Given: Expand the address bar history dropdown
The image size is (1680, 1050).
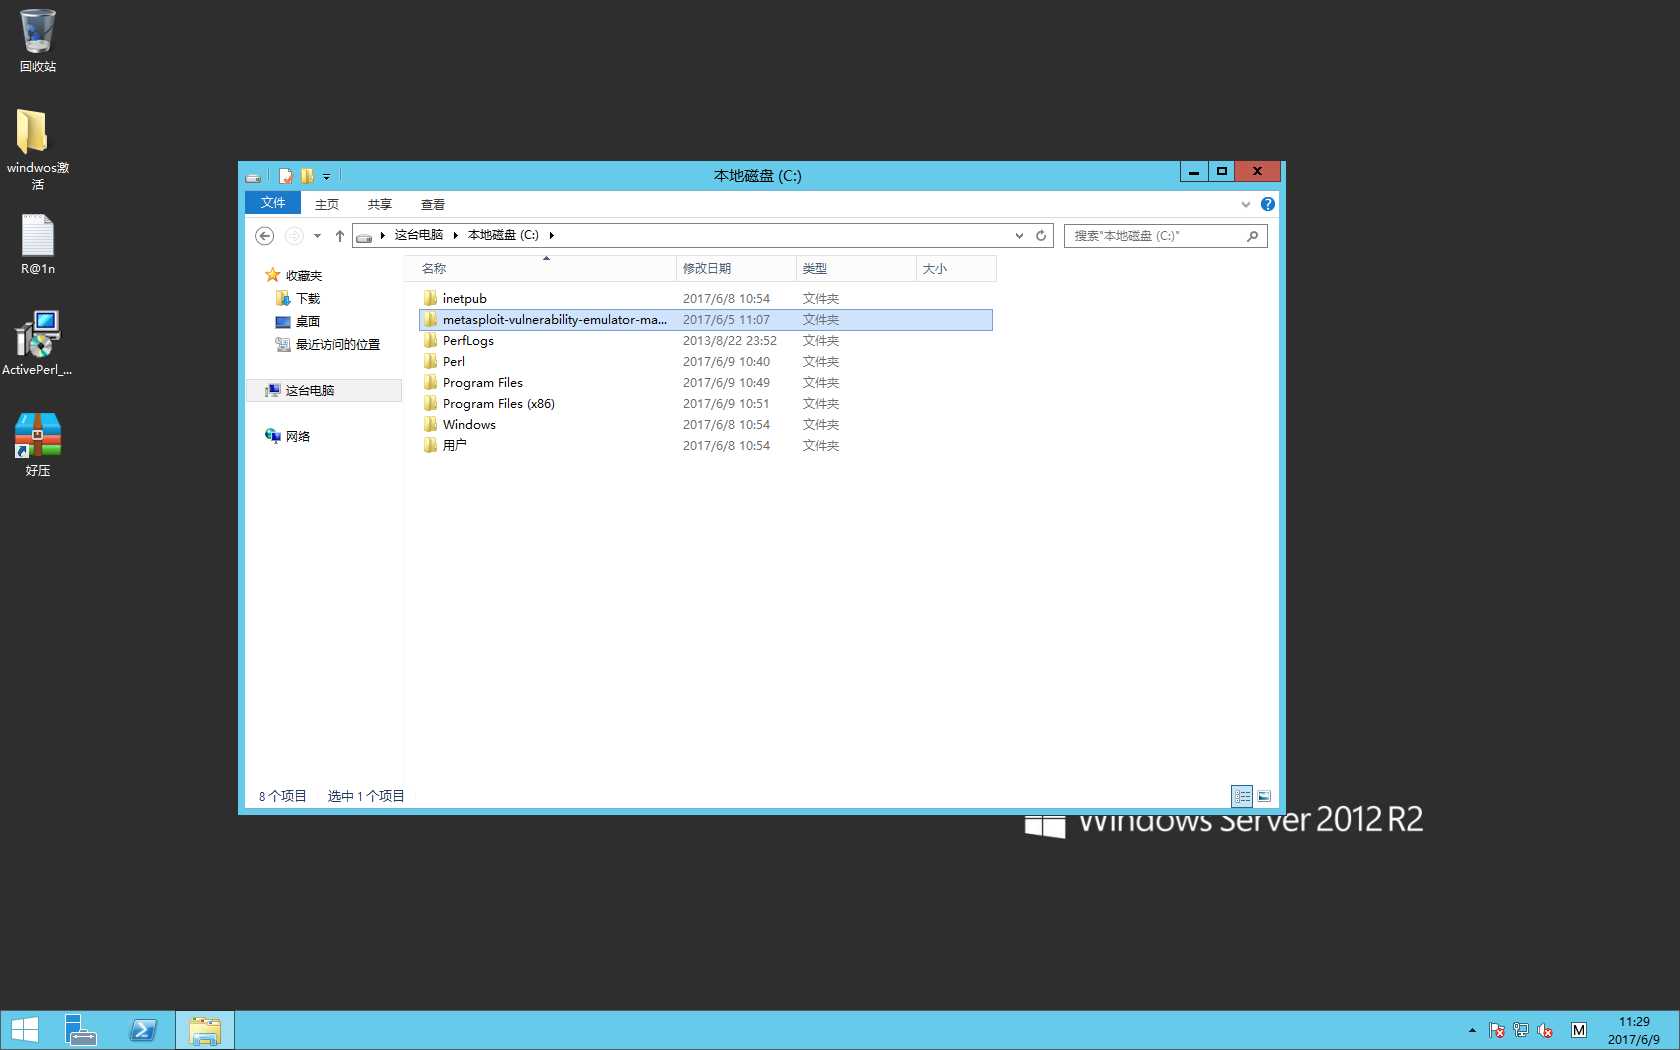Looking at the screenshot, I should pyautogui.click(x=1019, y=236).
